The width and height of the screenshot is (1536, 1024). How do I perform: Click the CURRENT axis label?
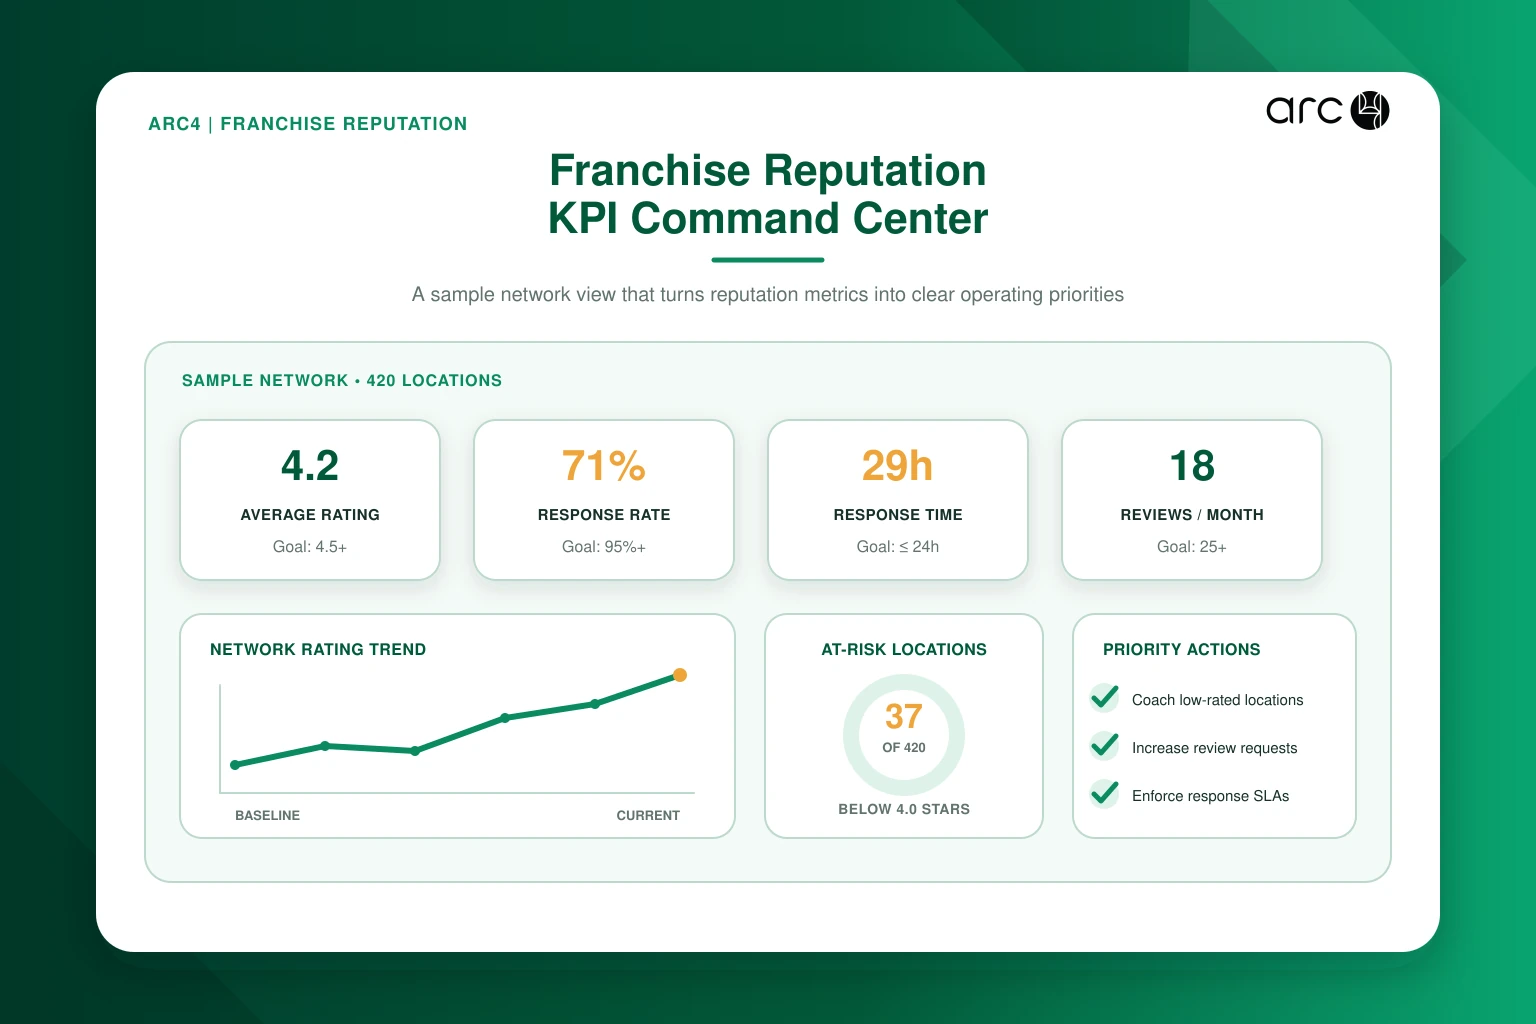(x=648, y=816)
